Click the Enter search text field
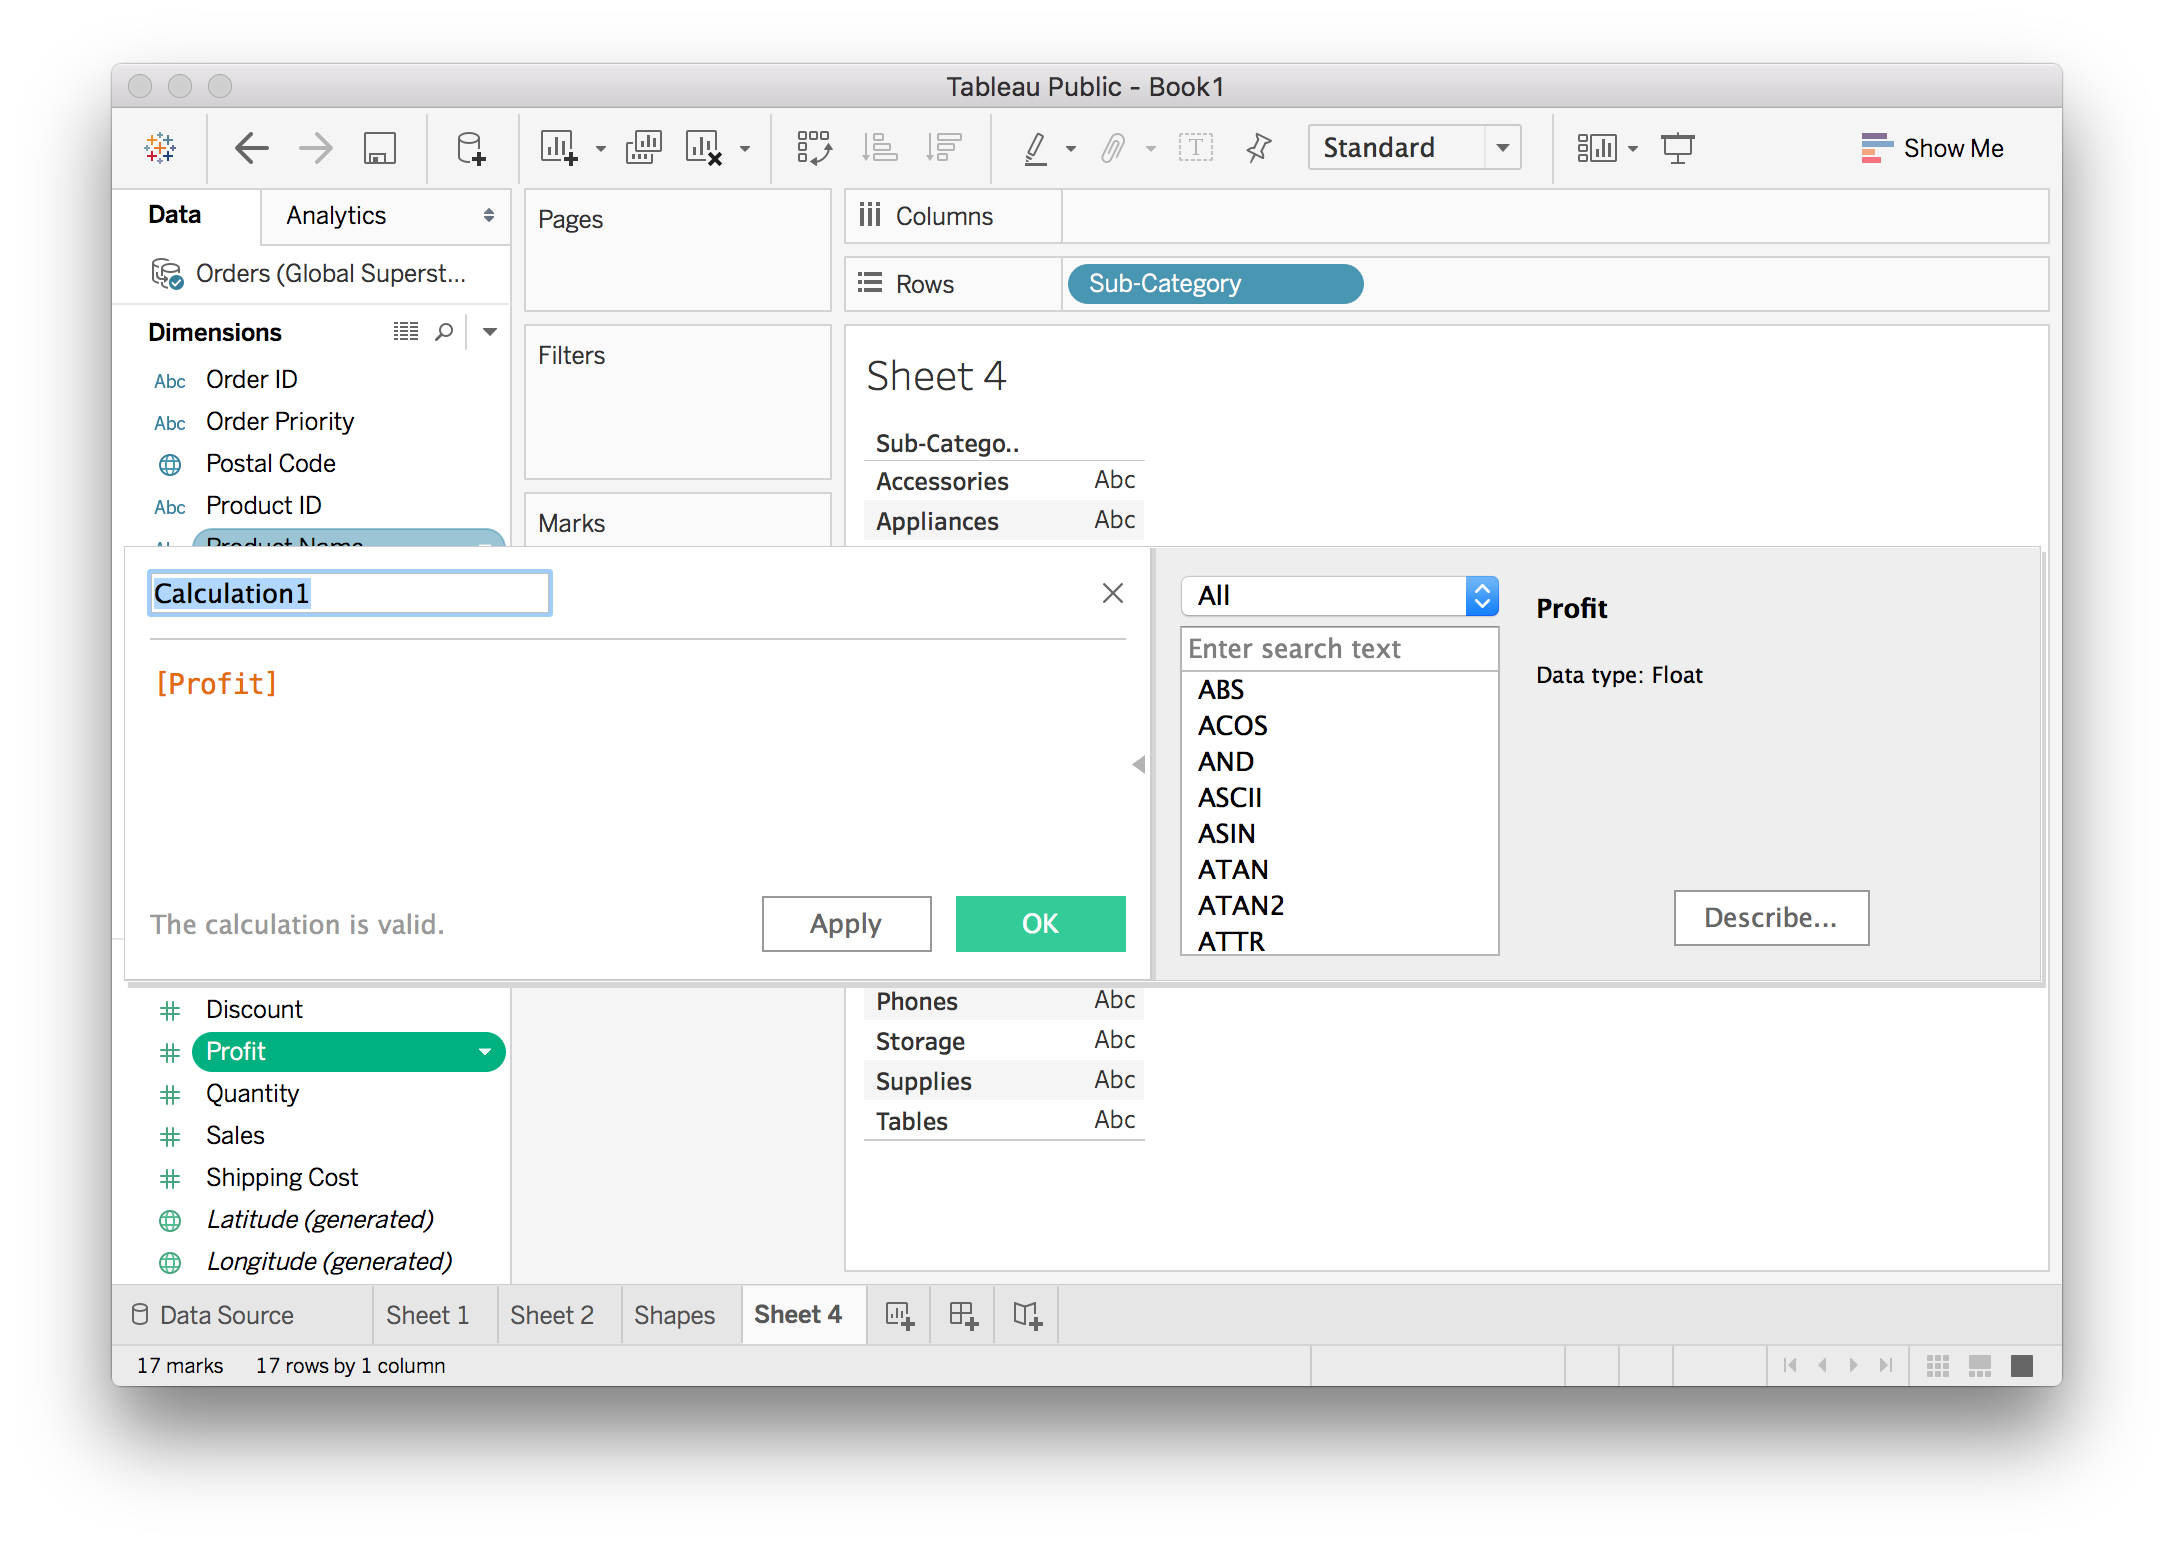 (1338, 649)
